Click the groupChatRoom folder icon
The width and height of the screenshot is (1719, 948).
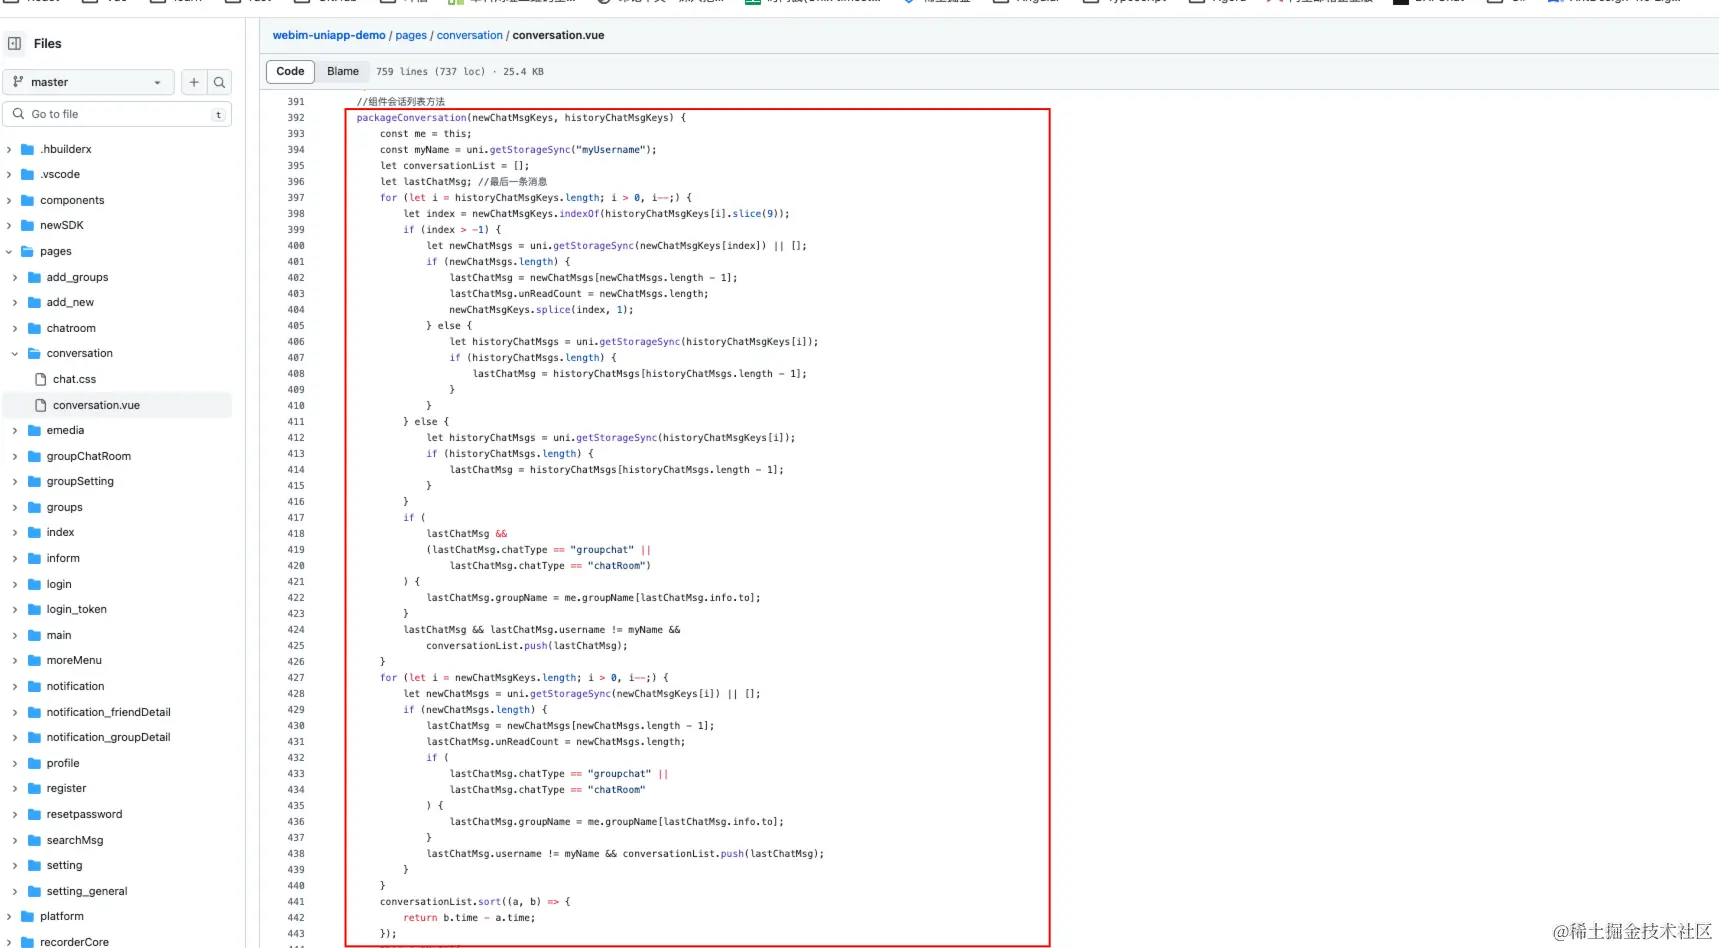point(34,456)
